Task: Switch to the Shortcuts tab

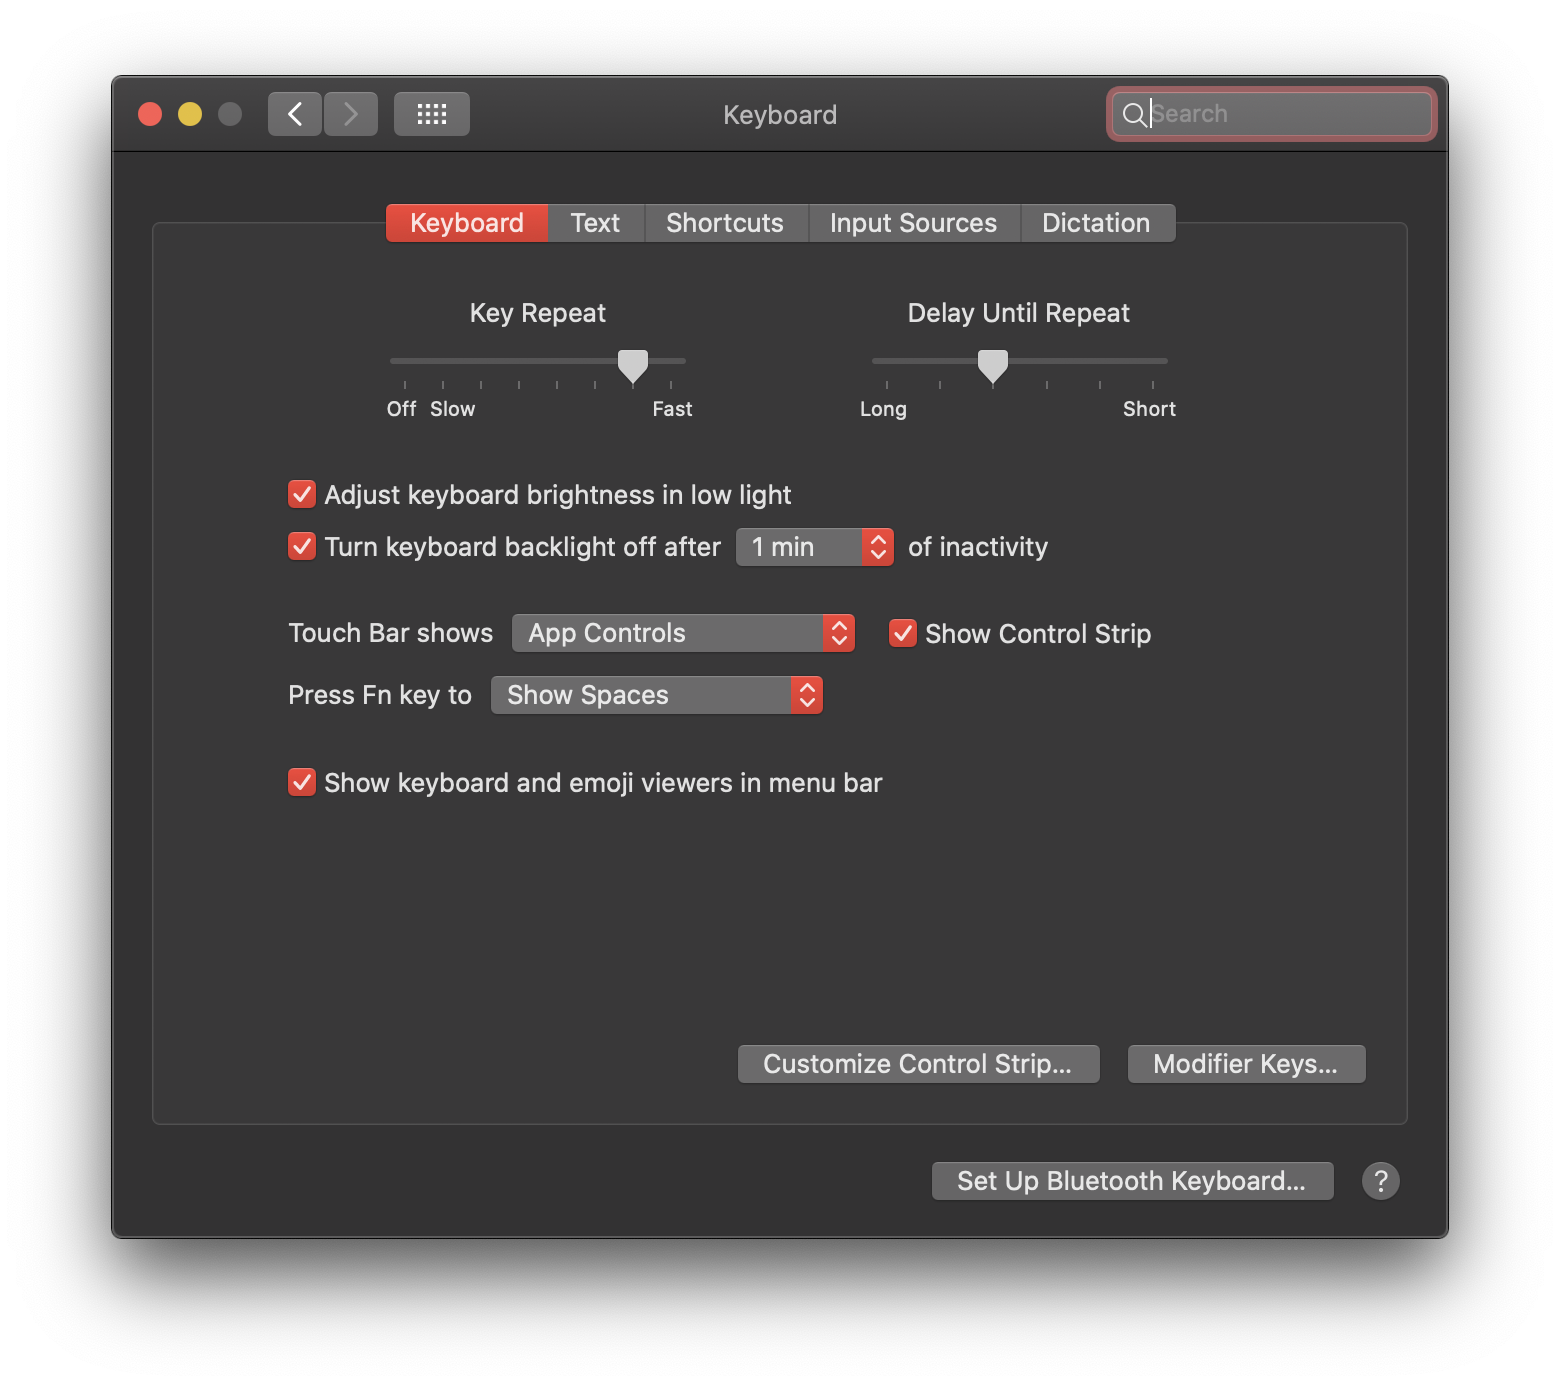Action: click(x=725, y=223)
